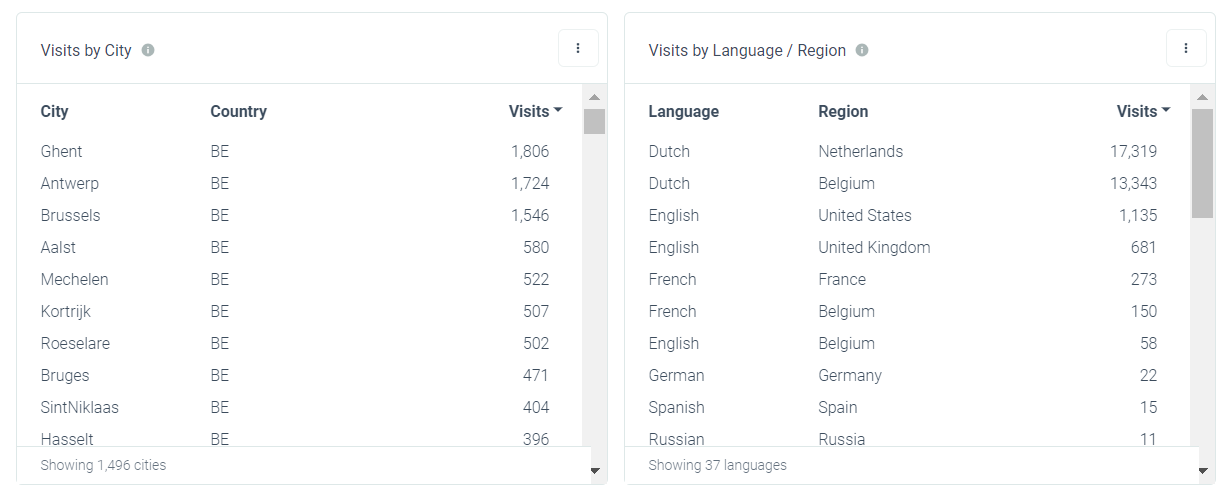Click the United States region cell
The height and width of the screenshot is (498, 1232).
(865, 215)
